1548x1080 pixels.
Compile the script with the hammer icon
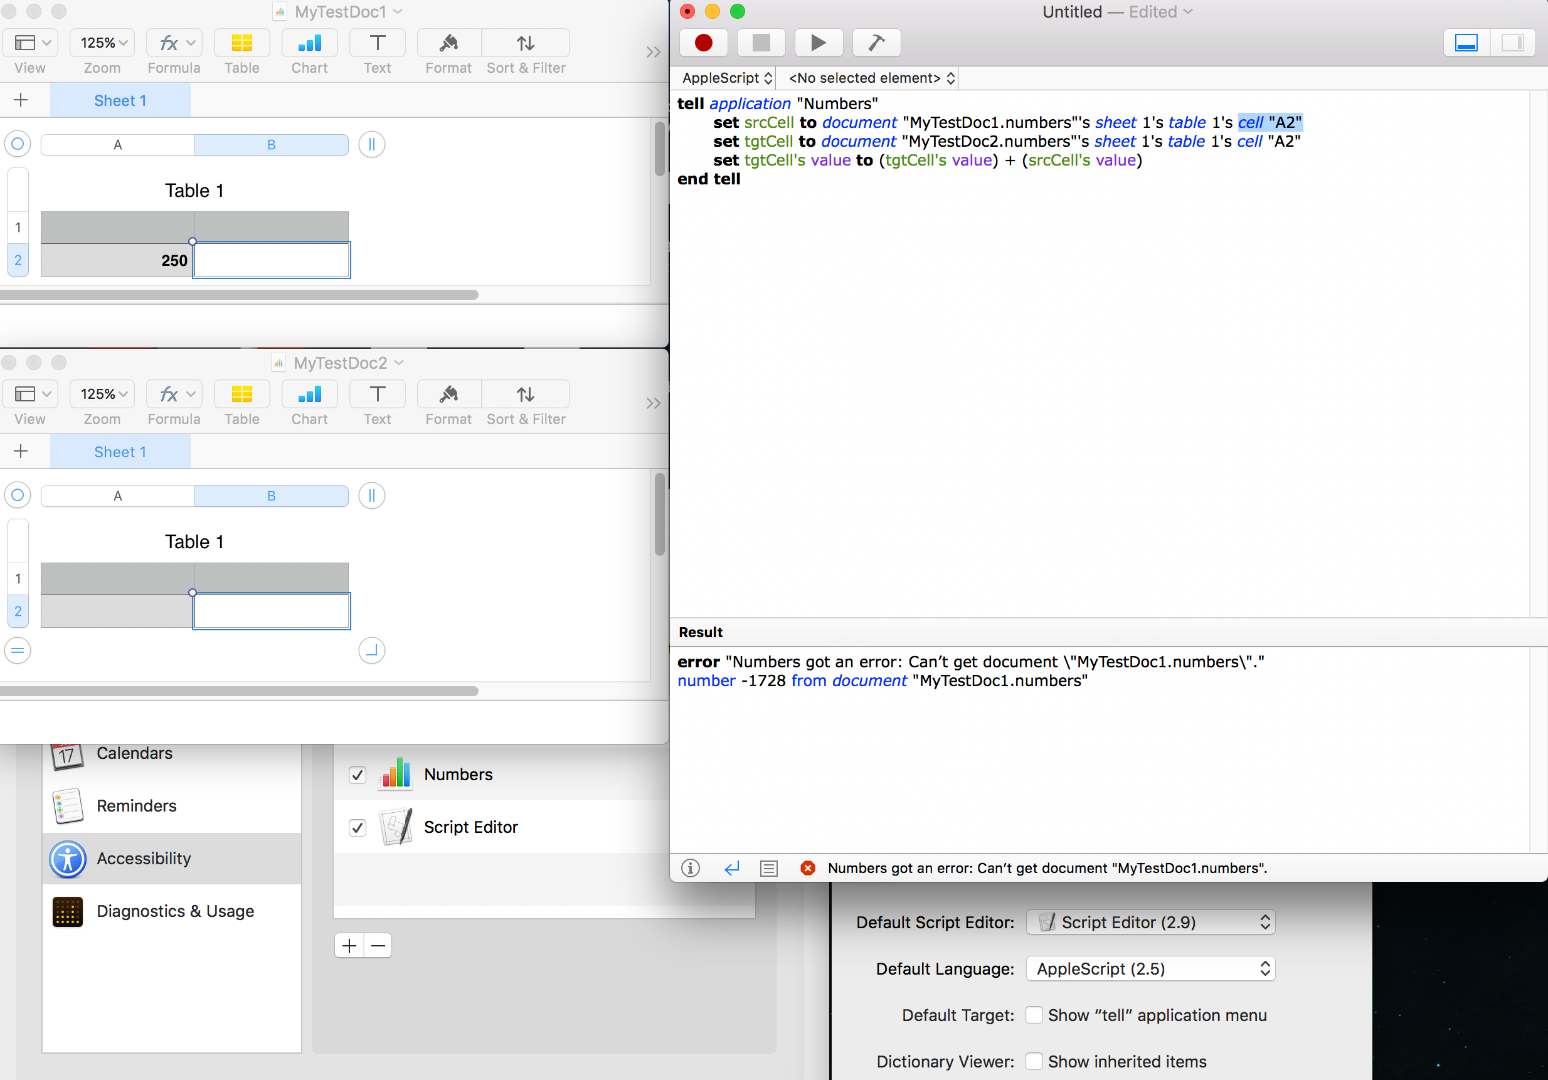877,43
